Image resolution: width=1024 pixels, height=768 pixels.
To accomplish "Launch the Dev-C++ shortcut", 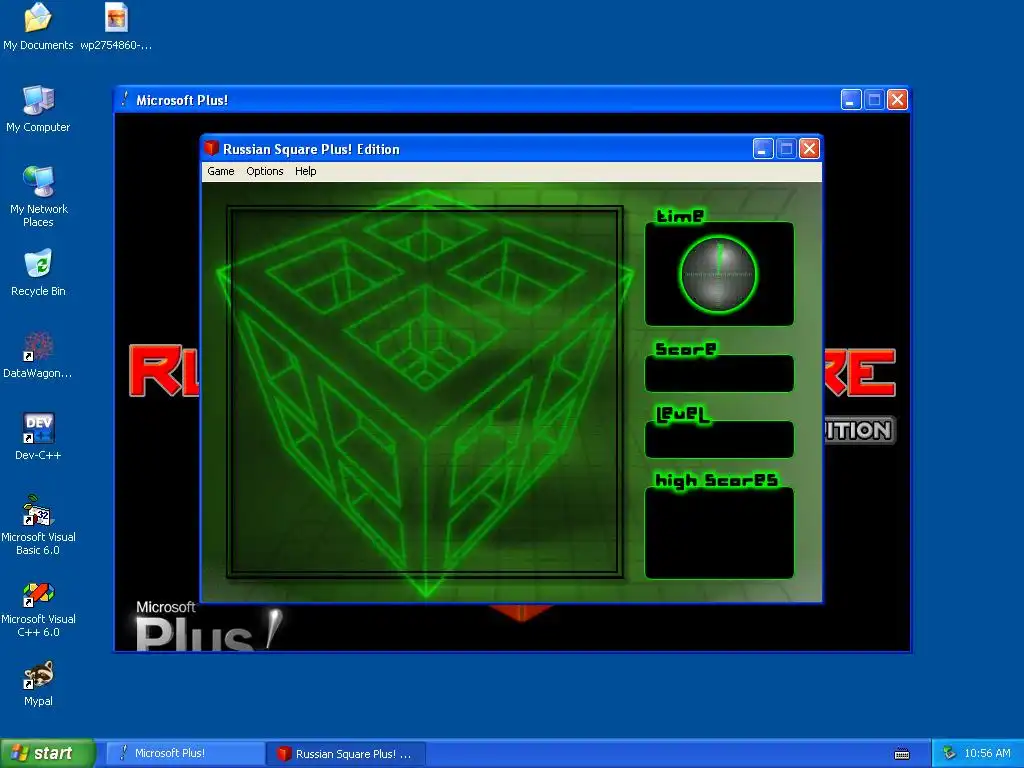I will click(x=38, y=436).
